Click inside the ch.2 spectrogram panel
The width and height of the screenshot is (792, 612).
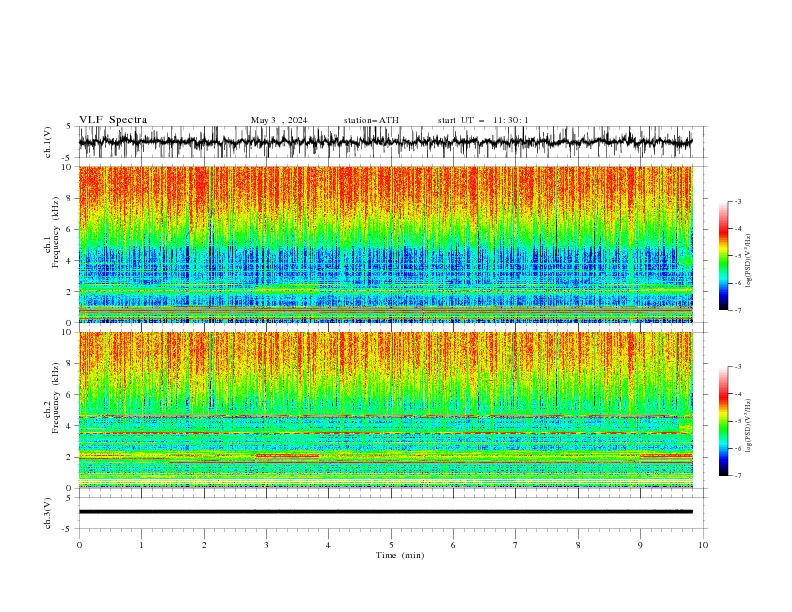tap(385, 410)
